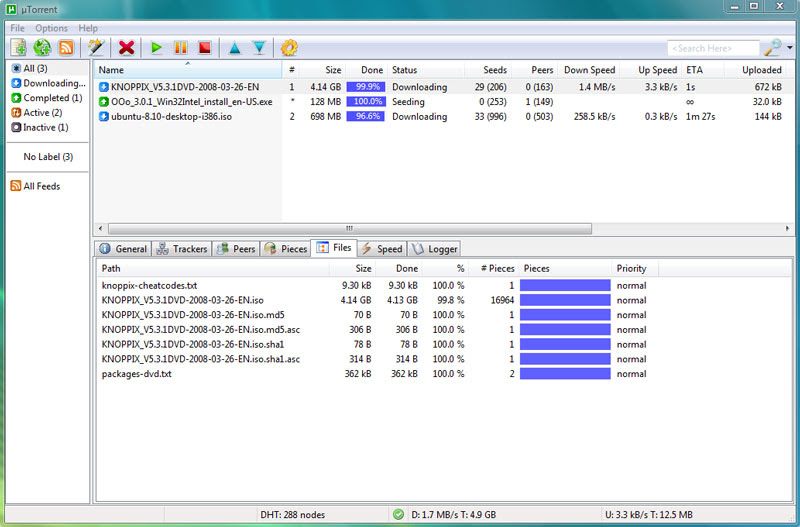The width and height of the screenshot is (800, 527).
Task: Open the File menu
Action: point(17,28)
